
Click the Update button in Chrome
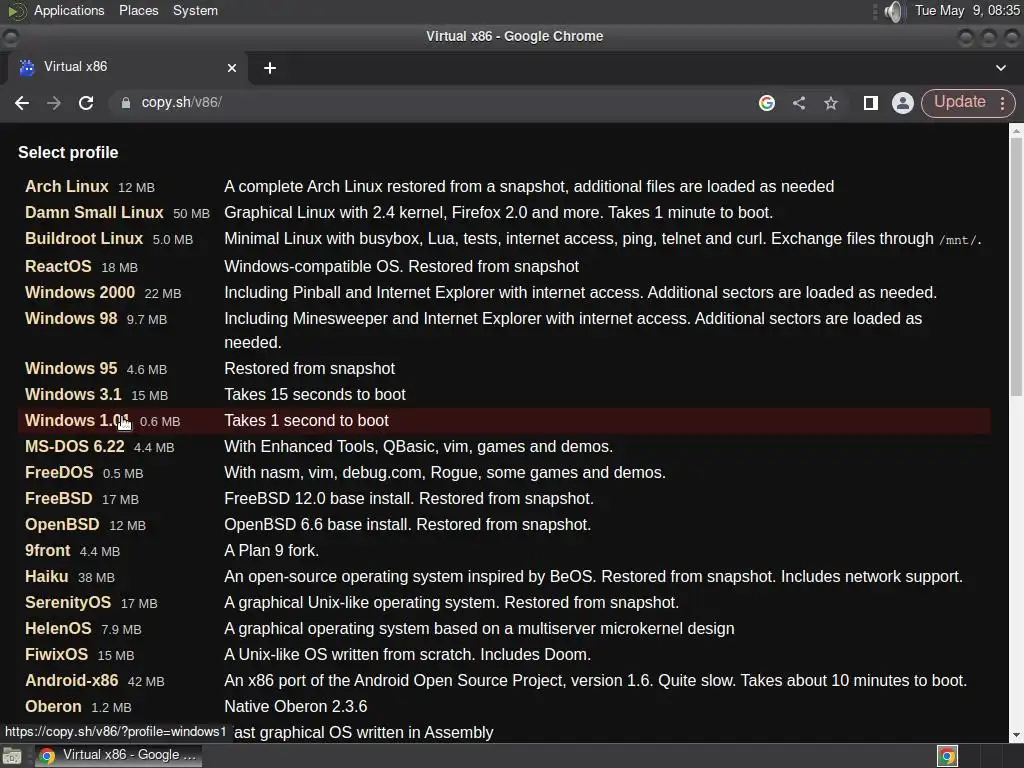tap(959, 103)
